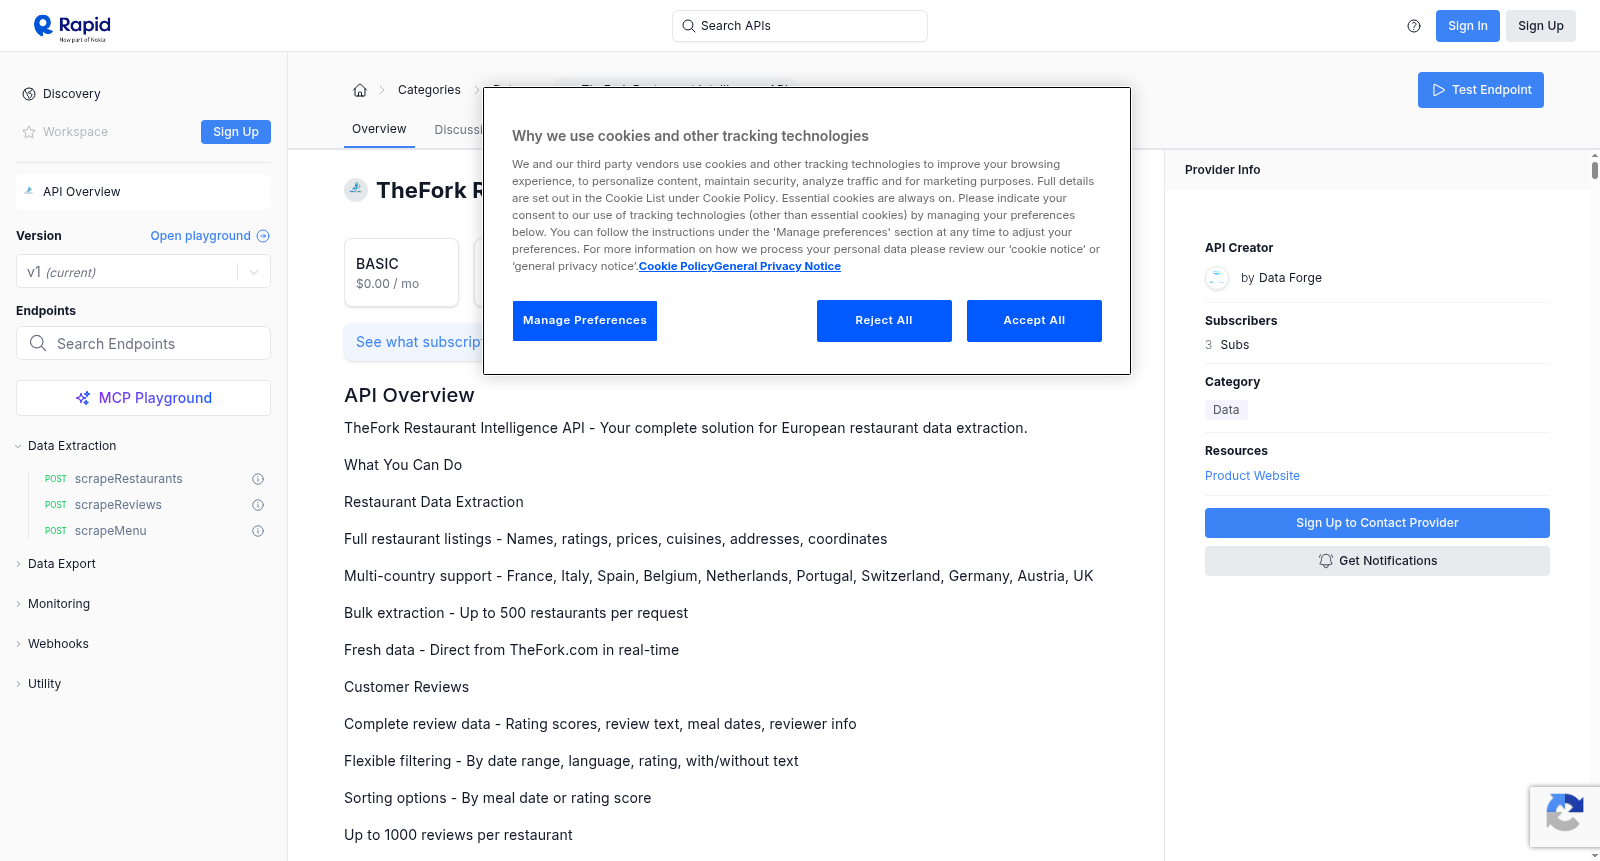Open Discovery in the sidebar
This screenshot has width=1600, height=861.
72,94
